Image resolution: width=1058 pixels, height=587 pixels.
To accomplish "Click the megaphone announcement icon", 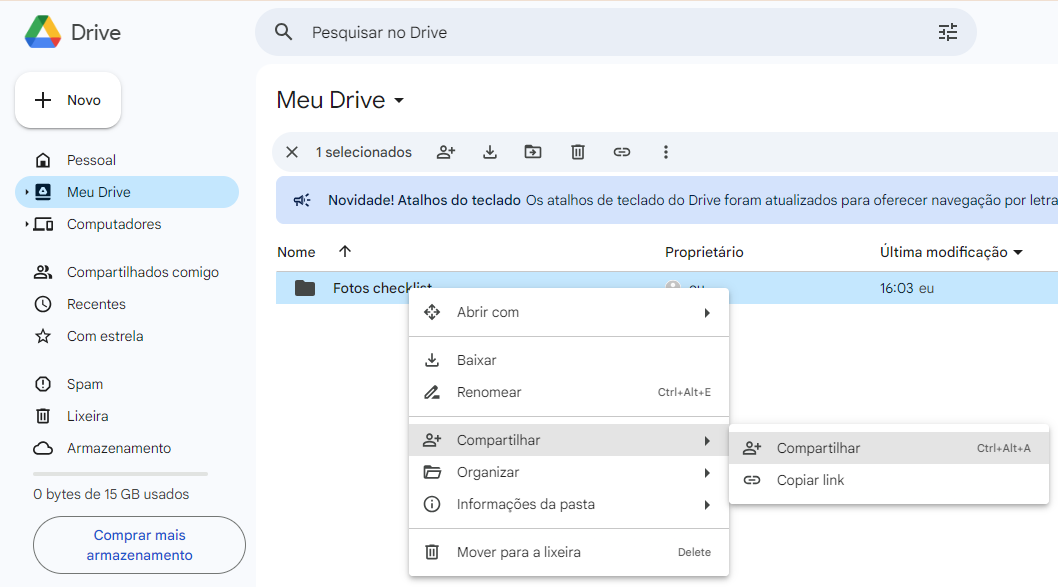I will tap(302, 200).
